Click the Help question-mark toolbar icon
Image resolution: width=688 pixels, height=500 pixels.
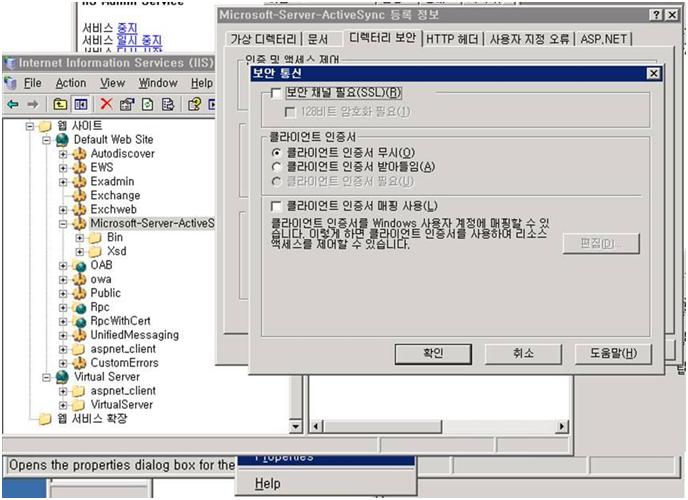[x=194, y=104]
